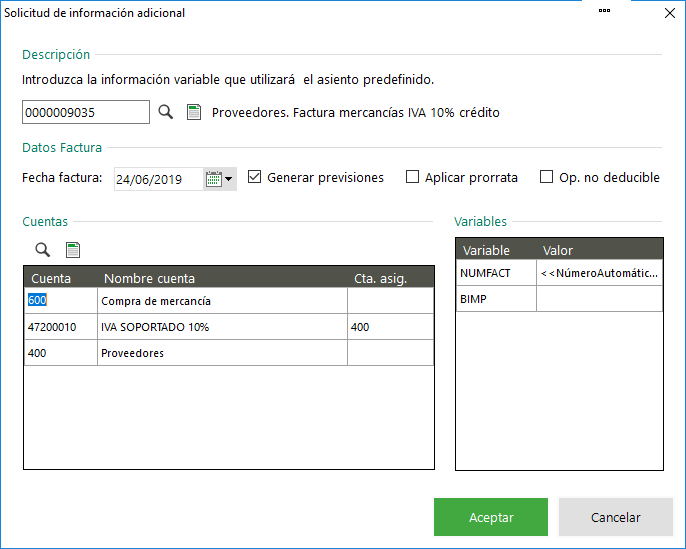Click Cta. asig. cell in Compra de mercancía row
The width and height of the screenshot is (686, 549).
tap(391, 301)
